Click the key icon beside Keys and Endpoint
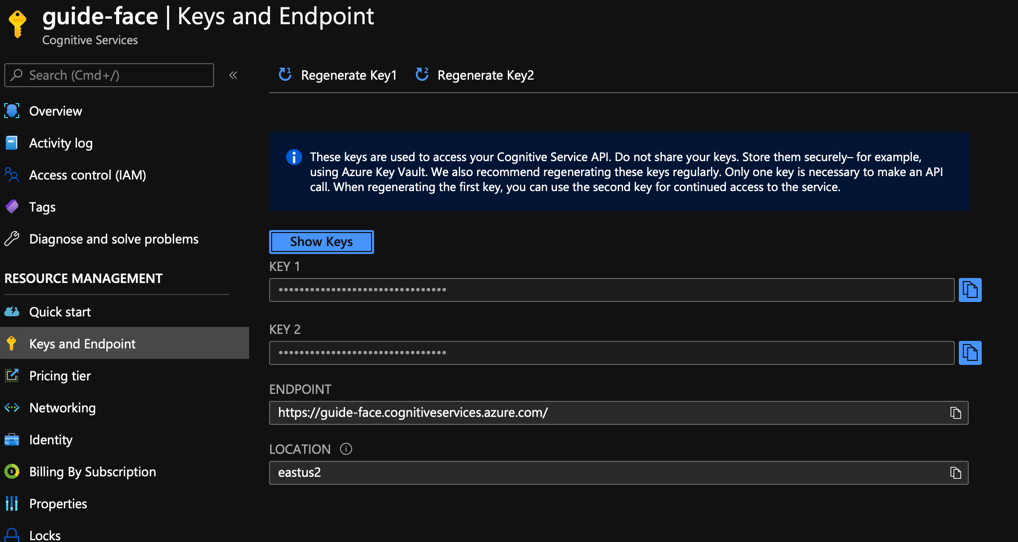This screenshot has height=542, width=1018. [11, 344]
